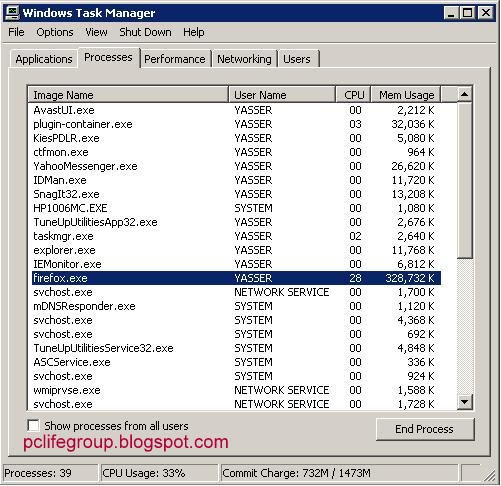Select the TuneUpUtilitiesApp32.exe process
Viewport: 501px width, 486px height.
click(236, 222)
